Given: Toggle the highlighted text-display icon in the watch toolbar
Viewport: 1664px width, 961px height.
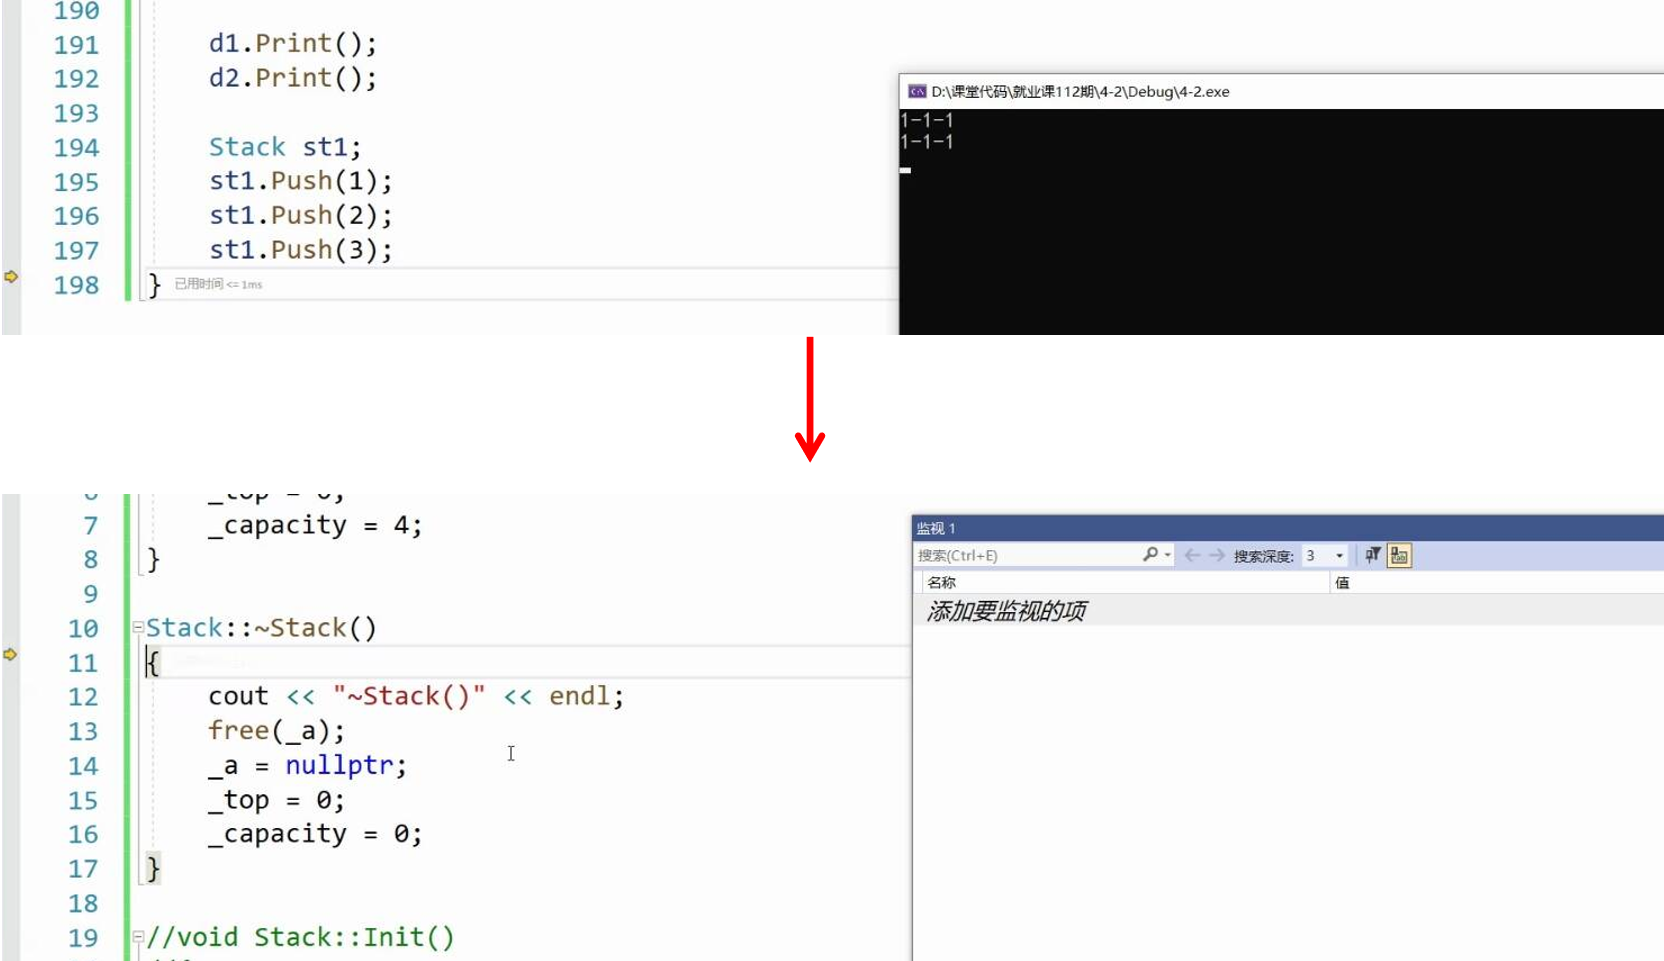Looking at the screenshot, I should pyautogui.click(x=1399, y=555).
